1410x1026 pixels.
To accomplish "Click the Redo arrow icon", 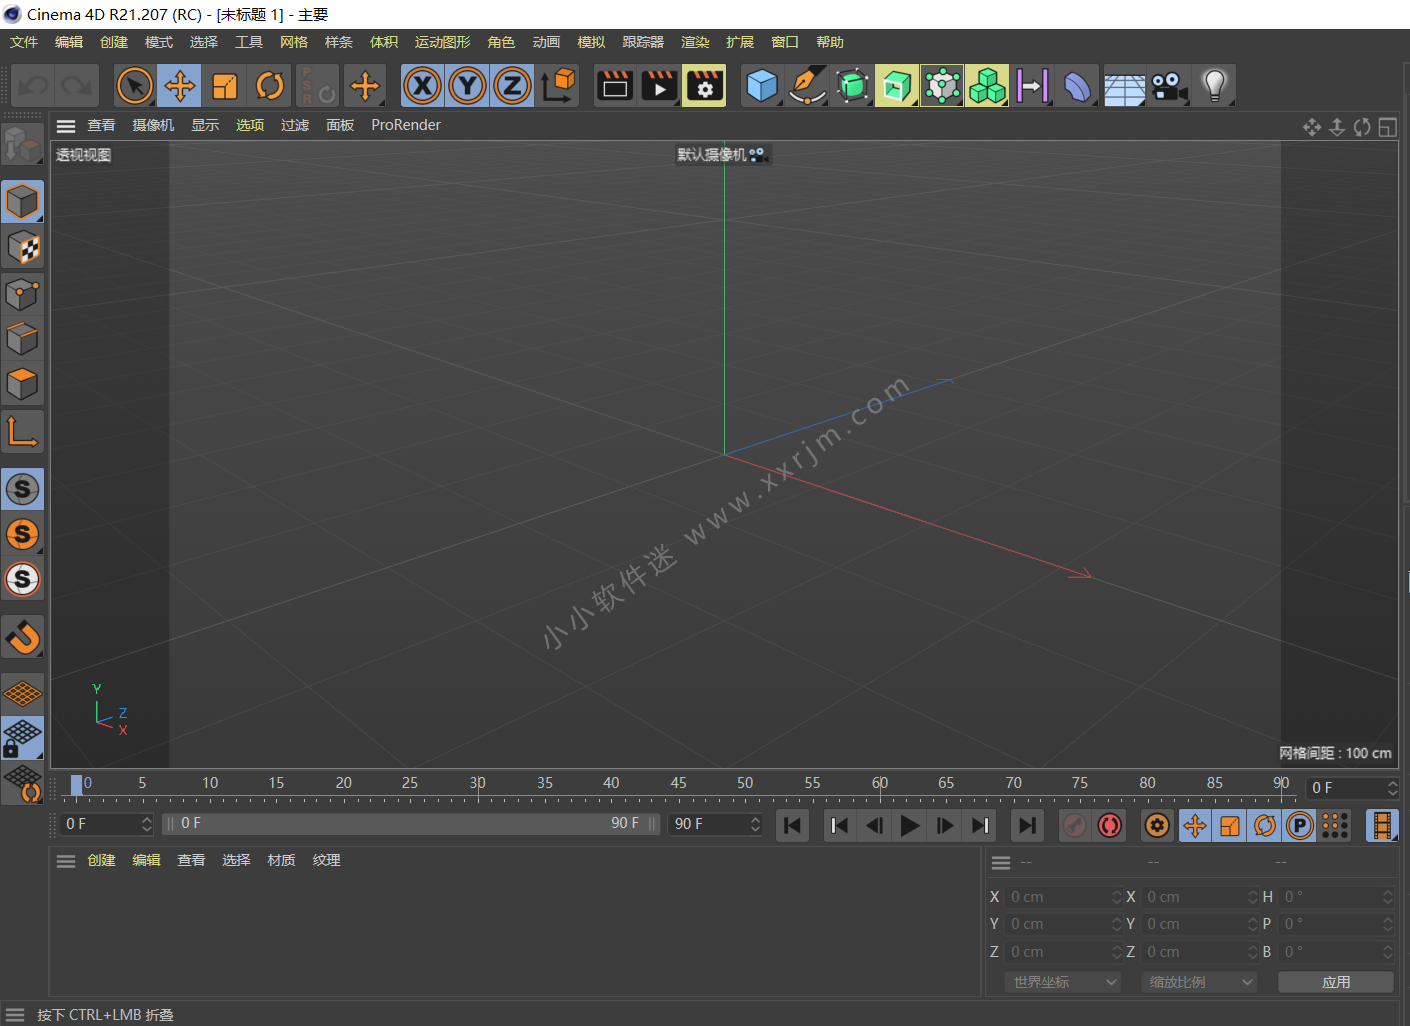I will pyautogui.click(x=76, y=86).
